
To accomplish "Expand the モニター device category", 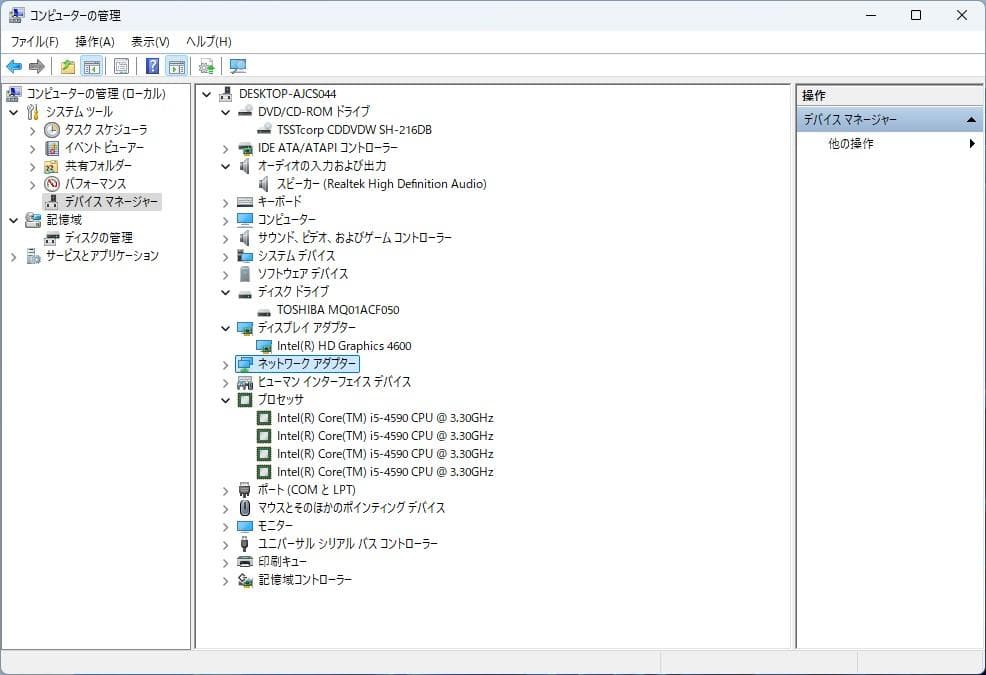I will coord(224,525).
